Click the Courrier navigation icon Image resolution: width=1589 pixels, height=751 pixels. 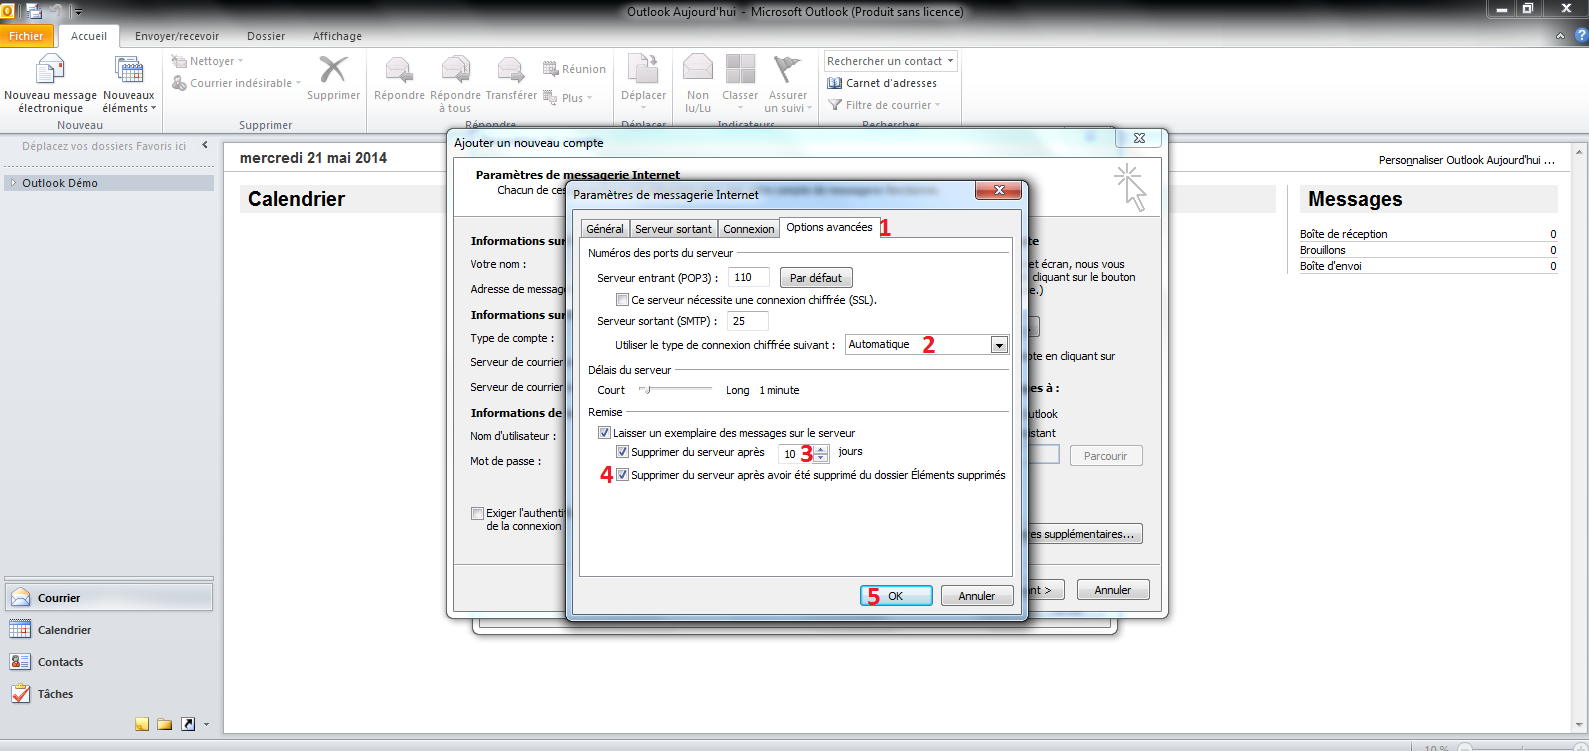click(21, 598)
